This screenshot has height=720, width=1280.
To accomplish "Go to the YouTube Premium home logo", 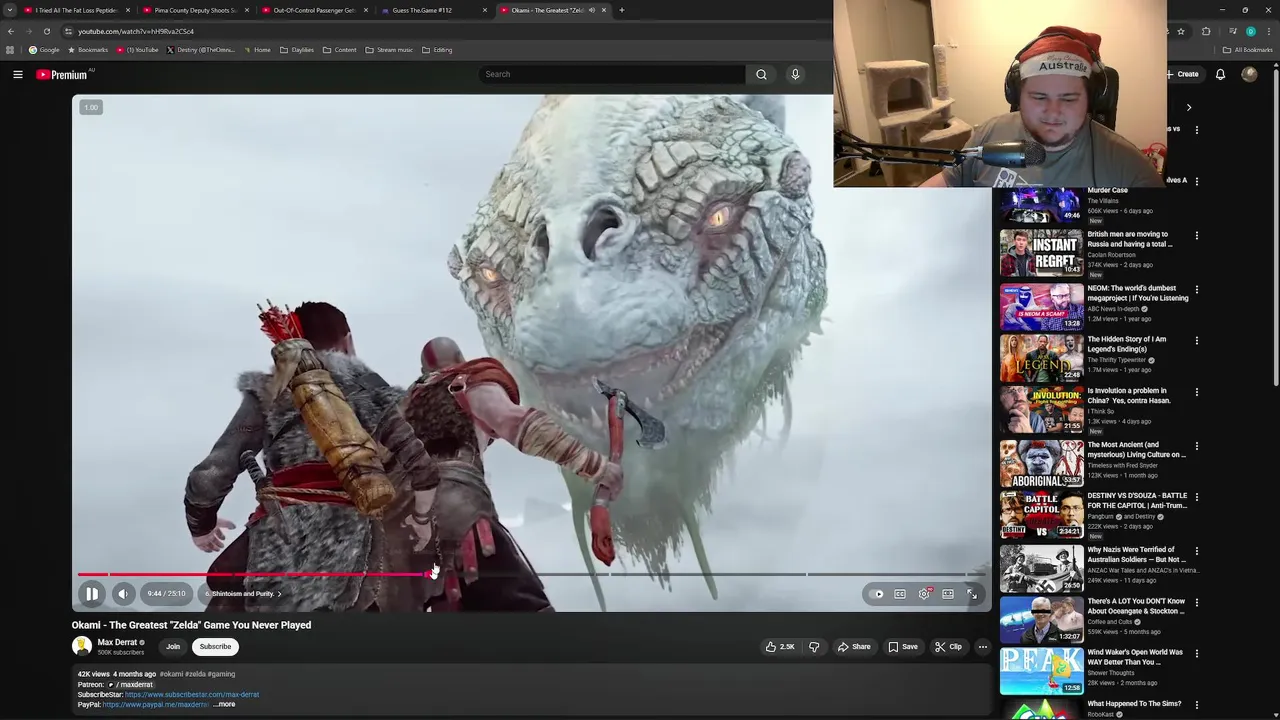I will [62, 75].
